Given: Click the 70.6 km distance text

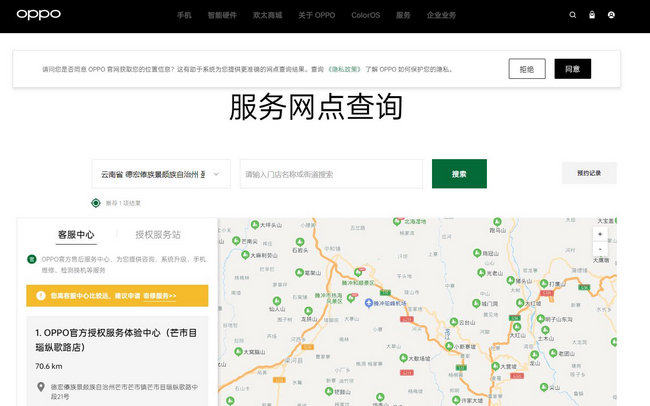Looking at the screenshot, I should pyautogui.click(x=49, y=366).
